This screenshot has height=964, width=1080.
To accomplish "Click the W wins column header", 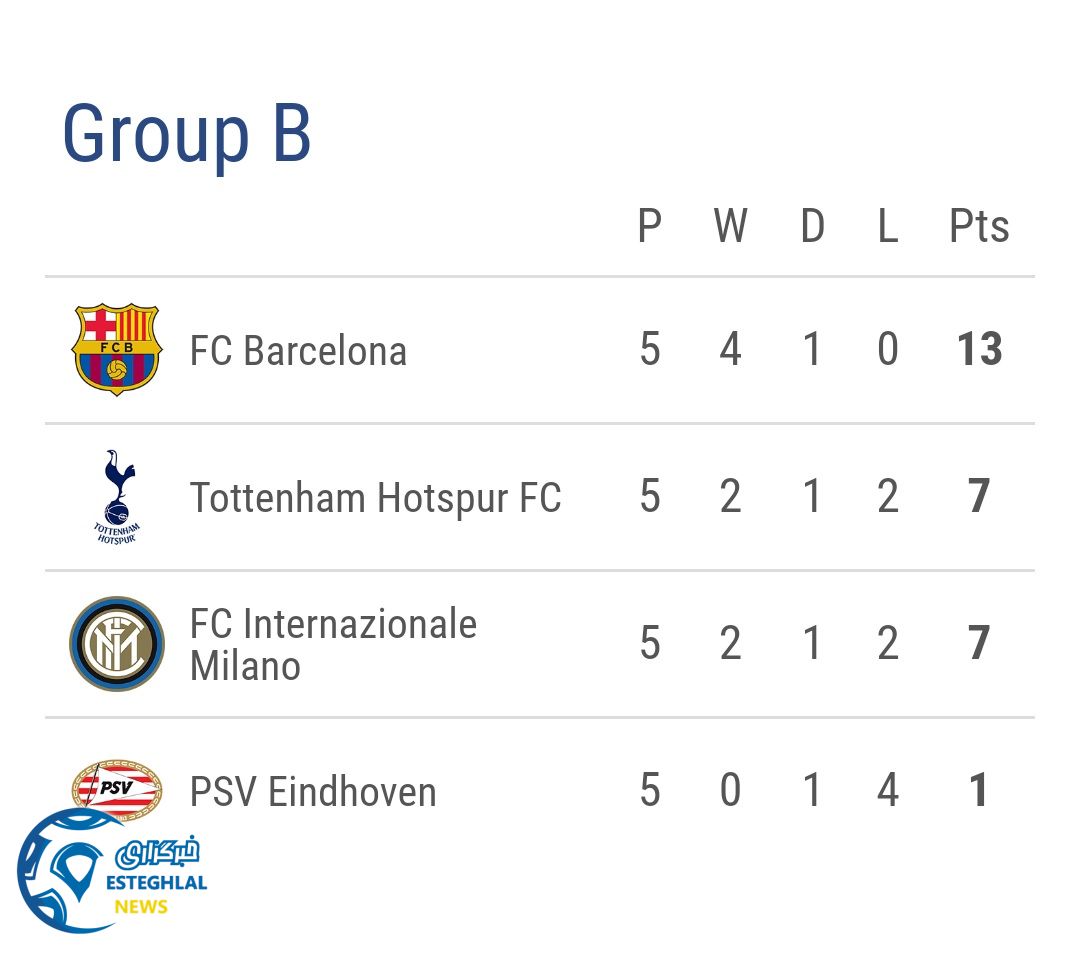I will coord(730,227).
